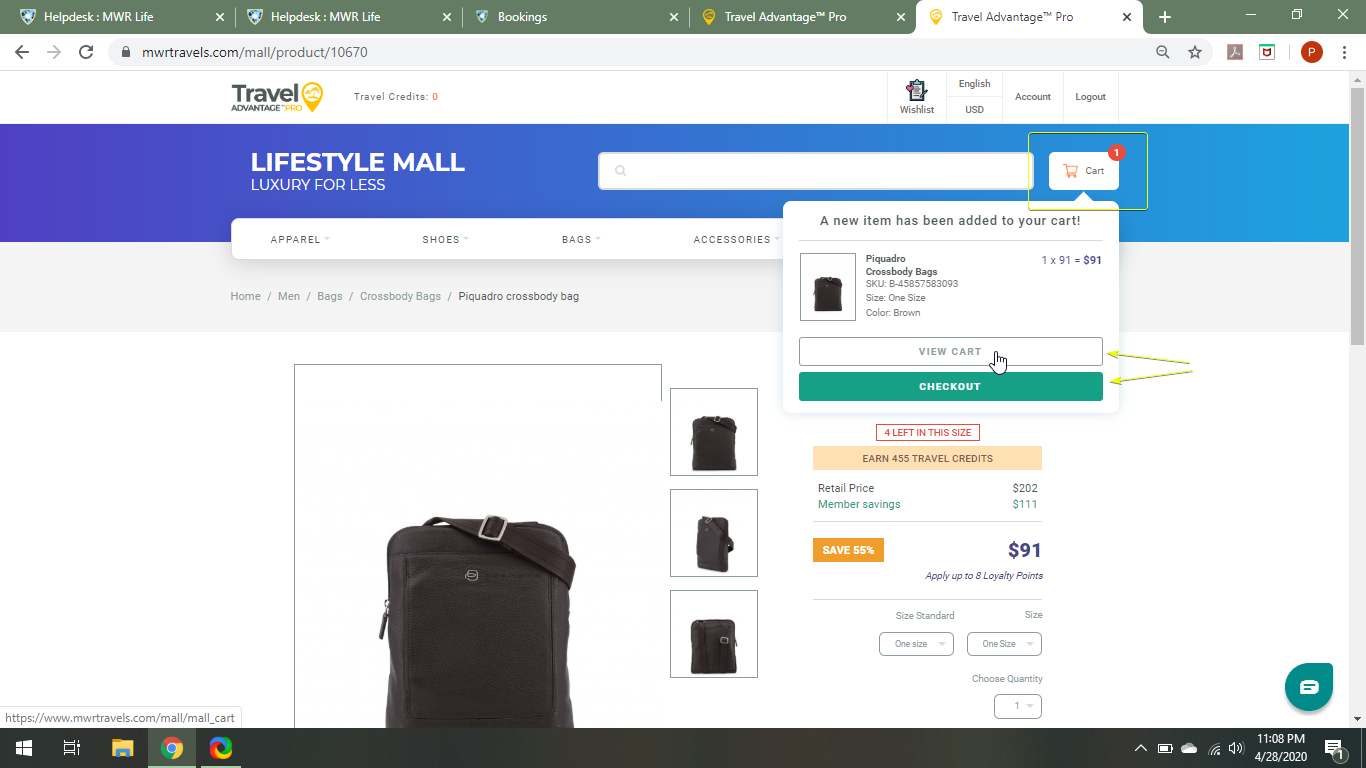The height and width of the screenshot is (768, 1366).
Task: Click the SAVE 55% badge
Action: (848, 550)
